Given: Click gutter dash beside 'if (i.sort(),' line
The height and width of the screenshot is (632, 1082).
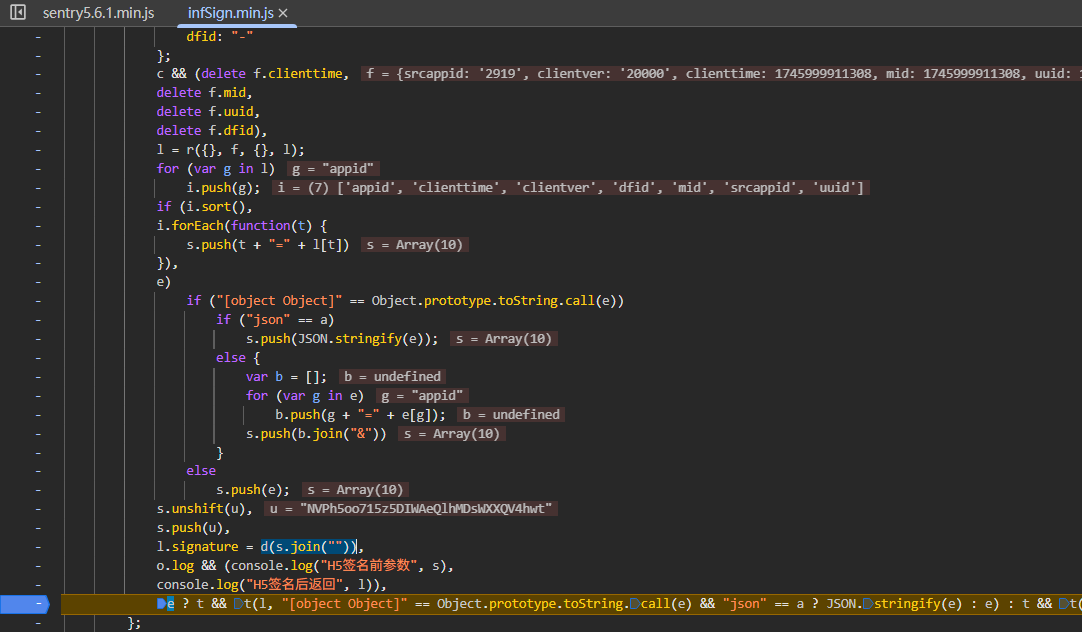Looking at the screenshot, I should (x=39, y=207).
